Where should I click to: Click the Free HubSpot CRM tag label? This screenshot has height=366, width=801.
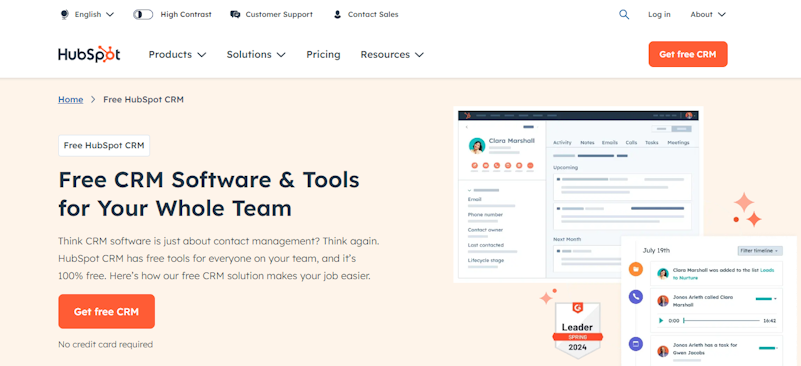[104, 145]
